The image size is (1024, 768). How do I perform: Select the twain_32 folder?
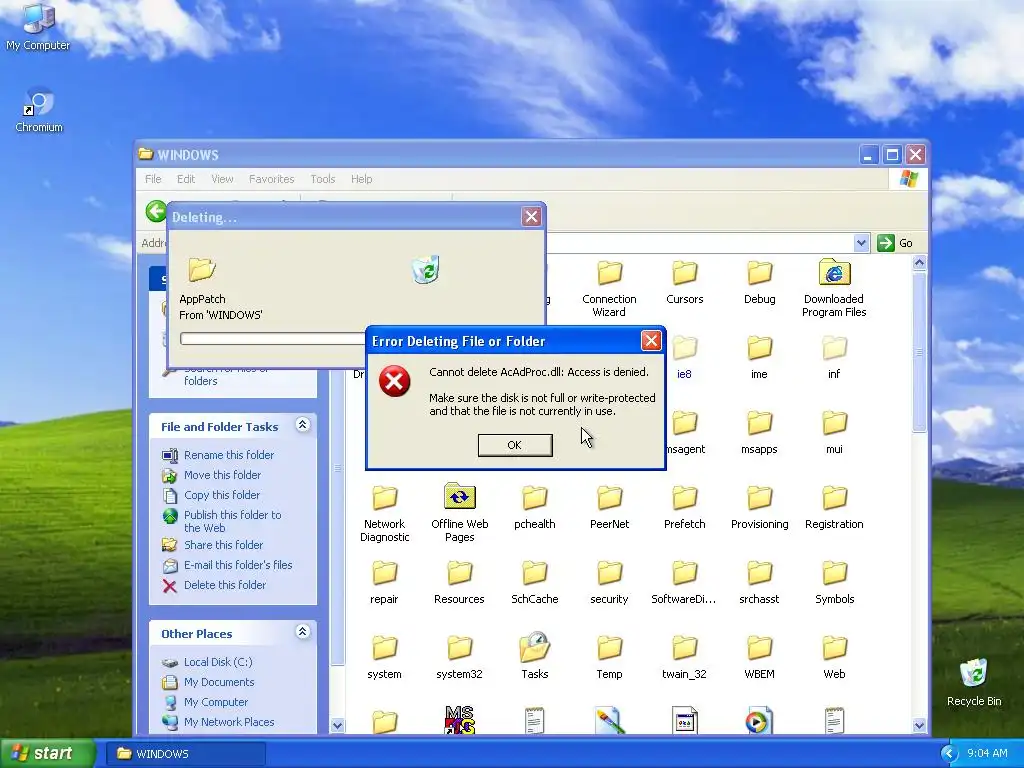click(684, 658)
